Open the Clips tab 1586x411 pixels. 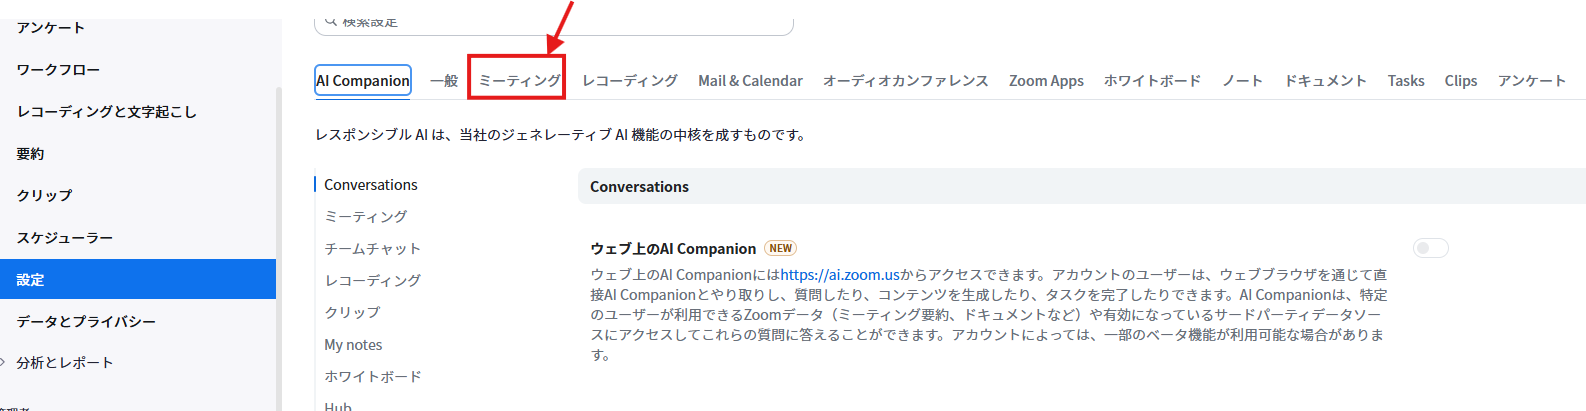click(1460, 81)
